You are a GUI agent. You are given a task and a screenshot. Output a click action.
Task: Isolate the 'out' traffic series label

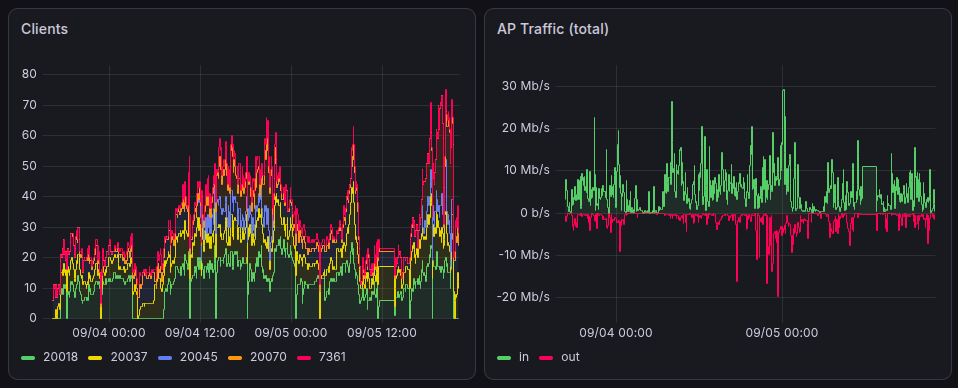coord(570,357)
